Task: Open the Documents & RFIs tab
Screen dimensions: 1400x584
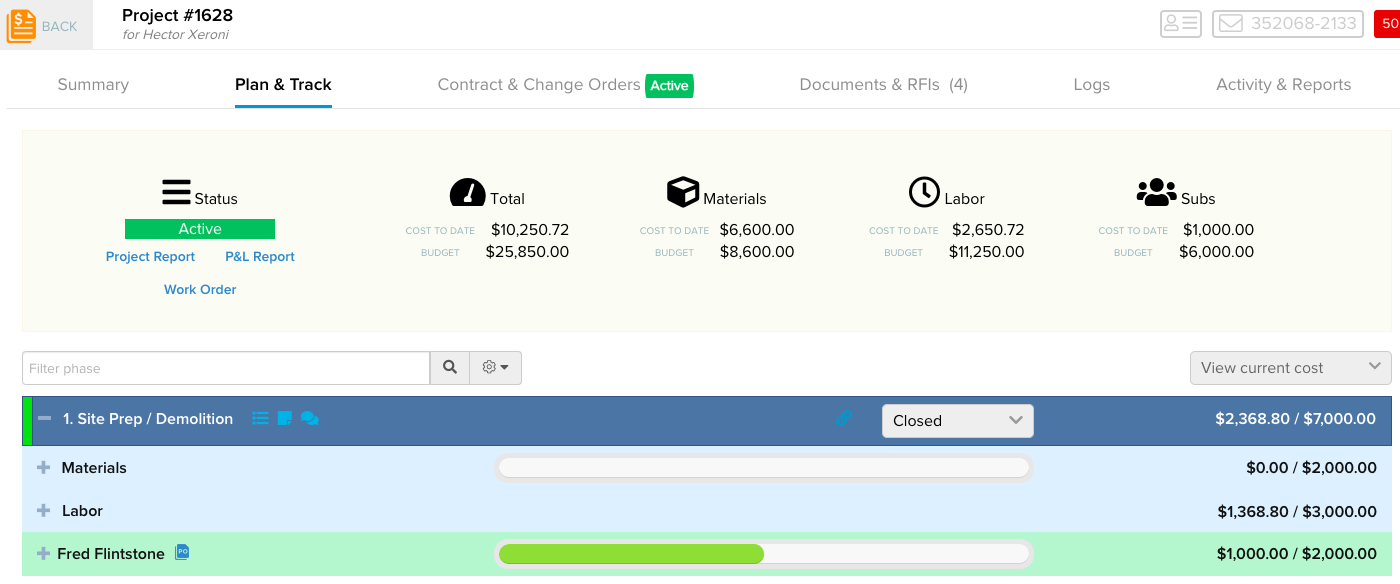Action: pos(884,85)
